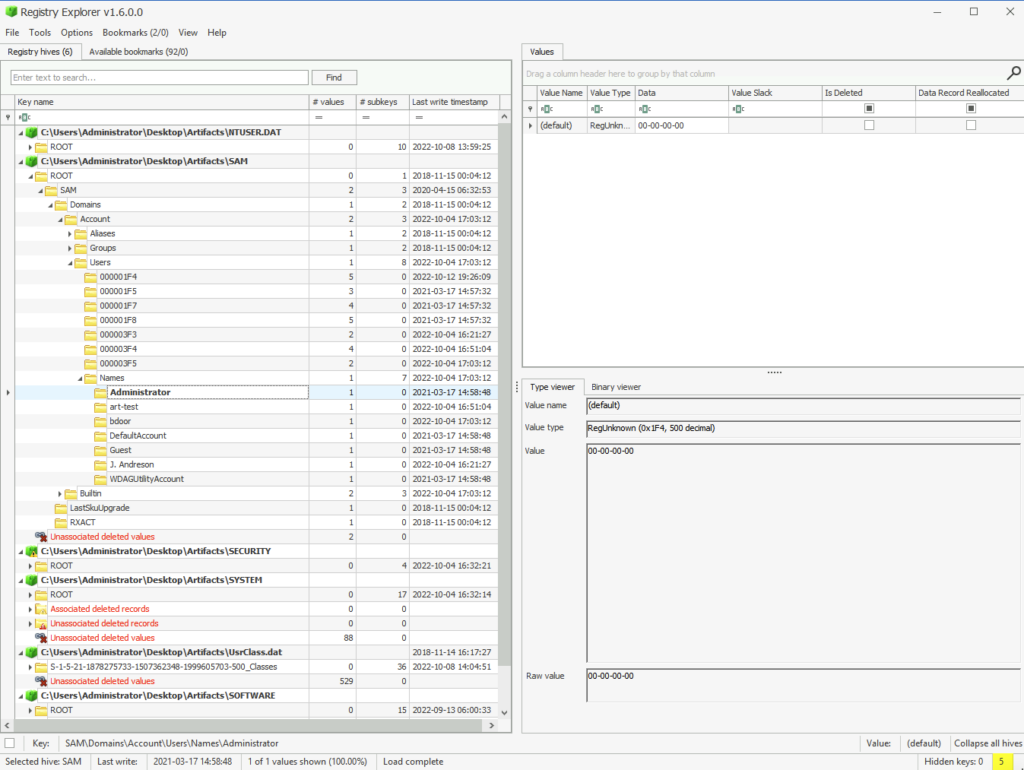
Task: Open the View menu
Action: coord(188,33)
